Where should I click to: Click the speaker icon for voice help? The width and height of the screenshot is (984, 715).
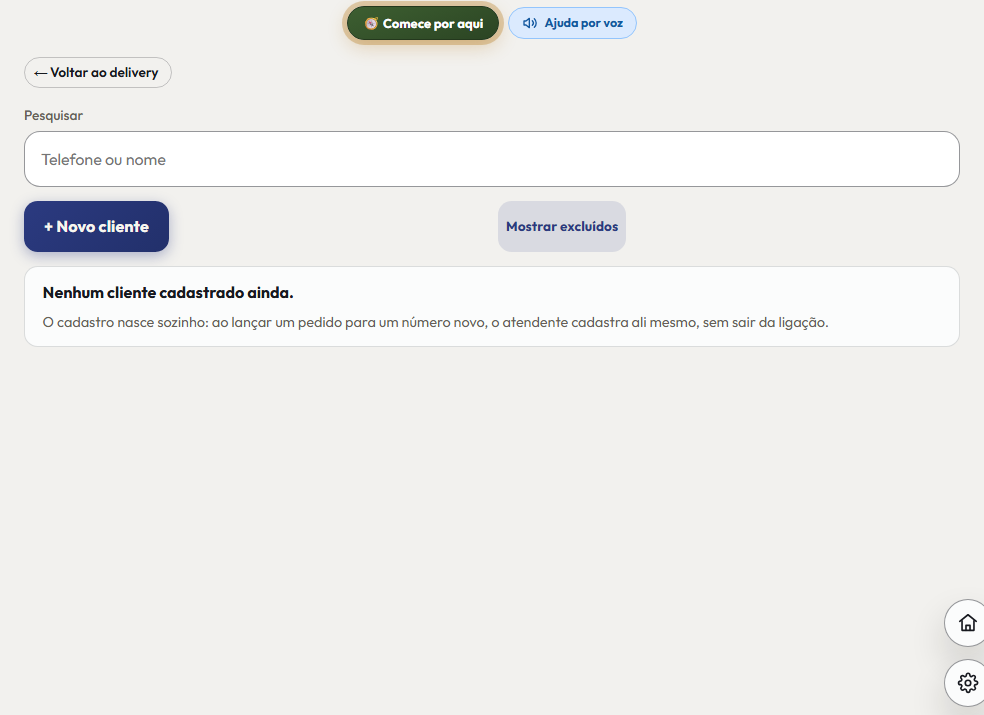[x=530, y=23]
